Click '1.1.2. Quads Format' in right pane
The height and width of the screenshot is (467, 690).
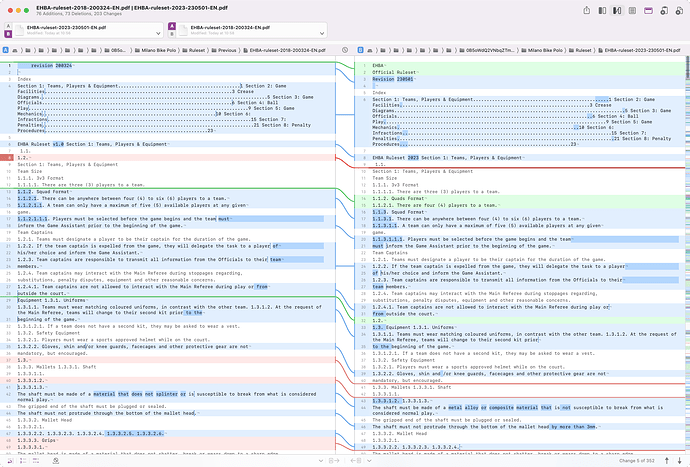399,199
